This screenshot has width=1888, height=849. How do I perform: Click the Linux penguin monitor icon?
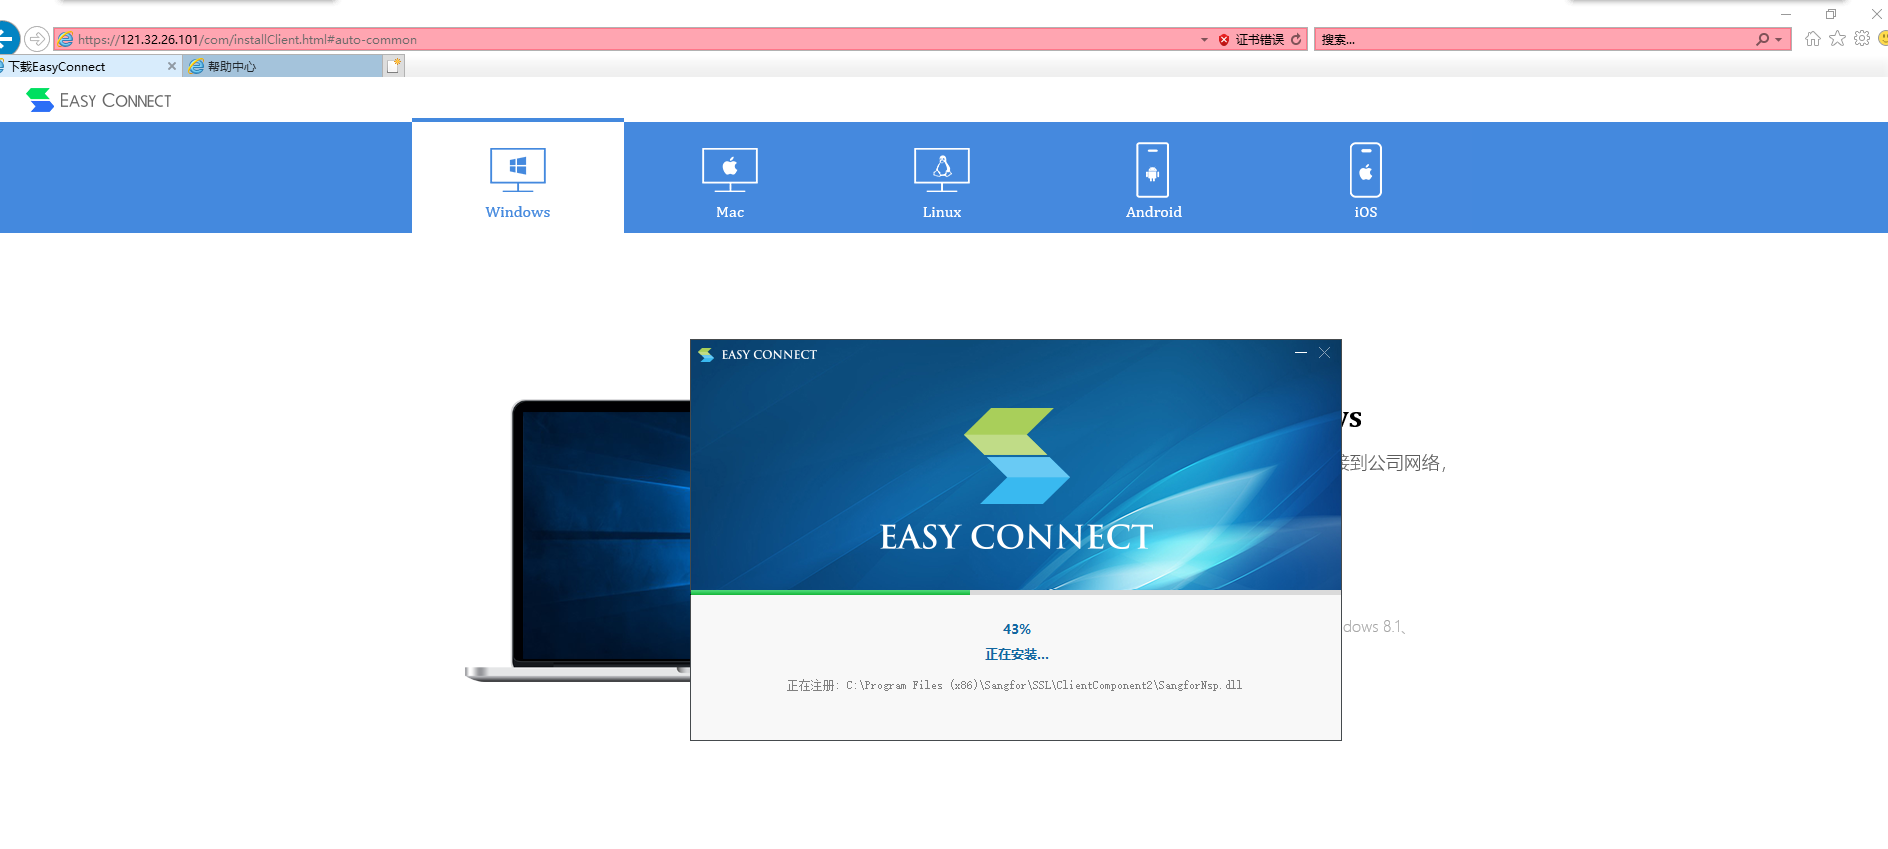(x=942, y=169)
